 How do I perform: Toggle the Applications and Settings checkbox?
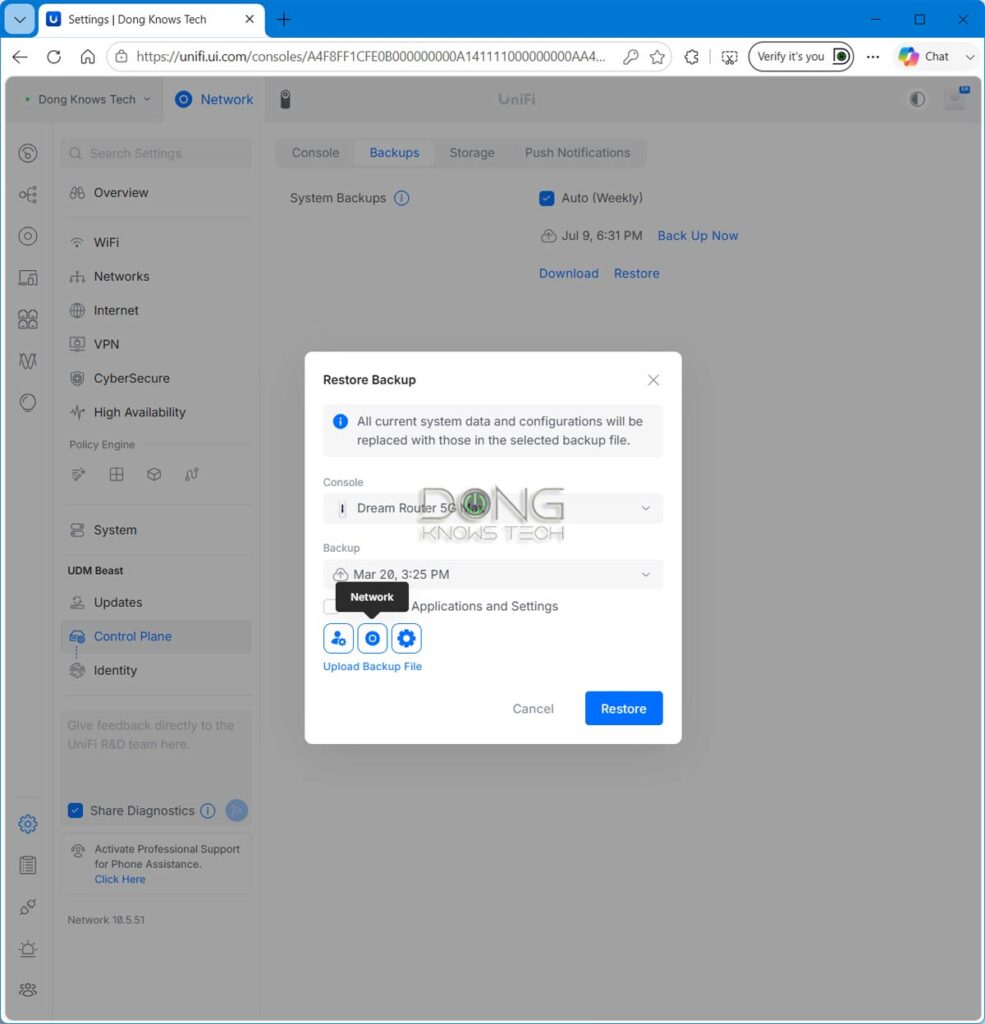point(331,607)
